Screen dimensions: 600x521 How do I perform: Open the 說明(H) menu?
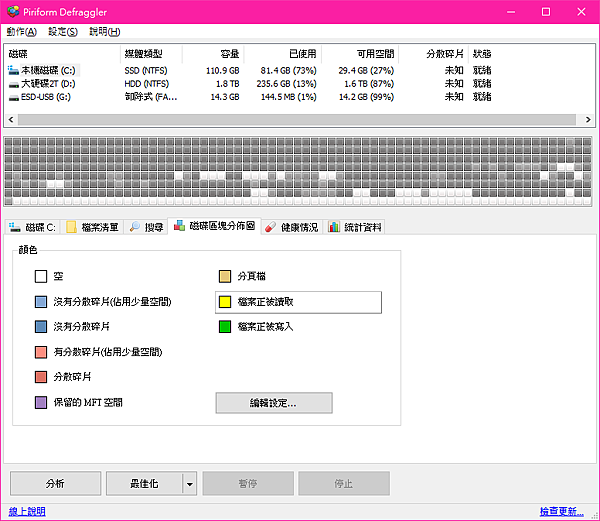click(x=104, y=32)
